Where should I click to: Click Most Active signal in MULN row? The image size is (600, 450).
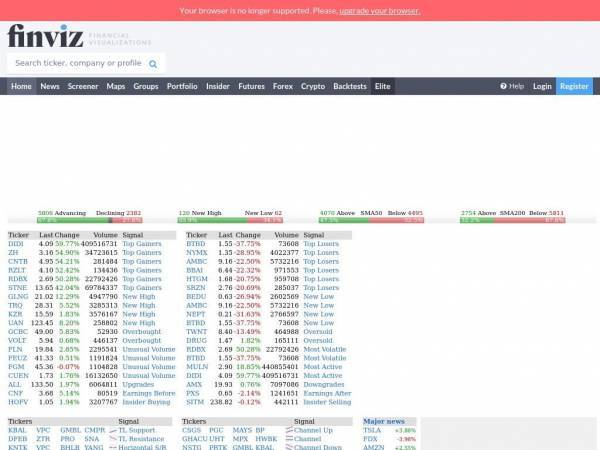click(x=323, y=367)
